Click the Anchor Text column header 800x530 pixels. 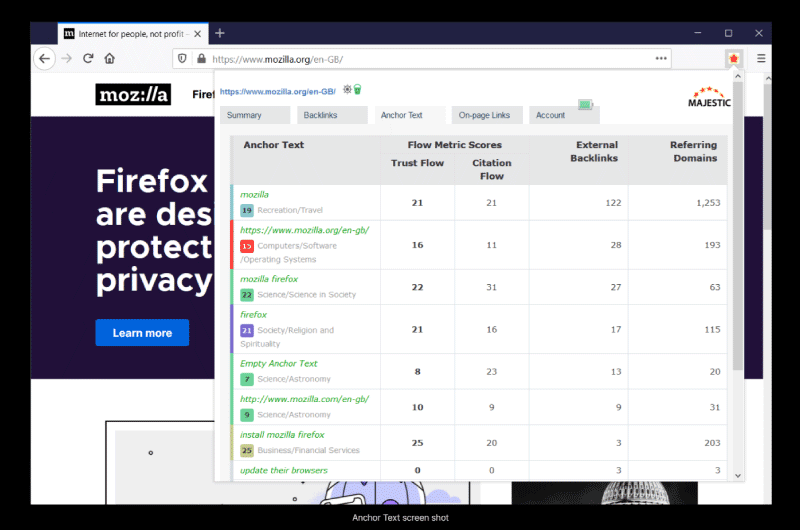273,145
